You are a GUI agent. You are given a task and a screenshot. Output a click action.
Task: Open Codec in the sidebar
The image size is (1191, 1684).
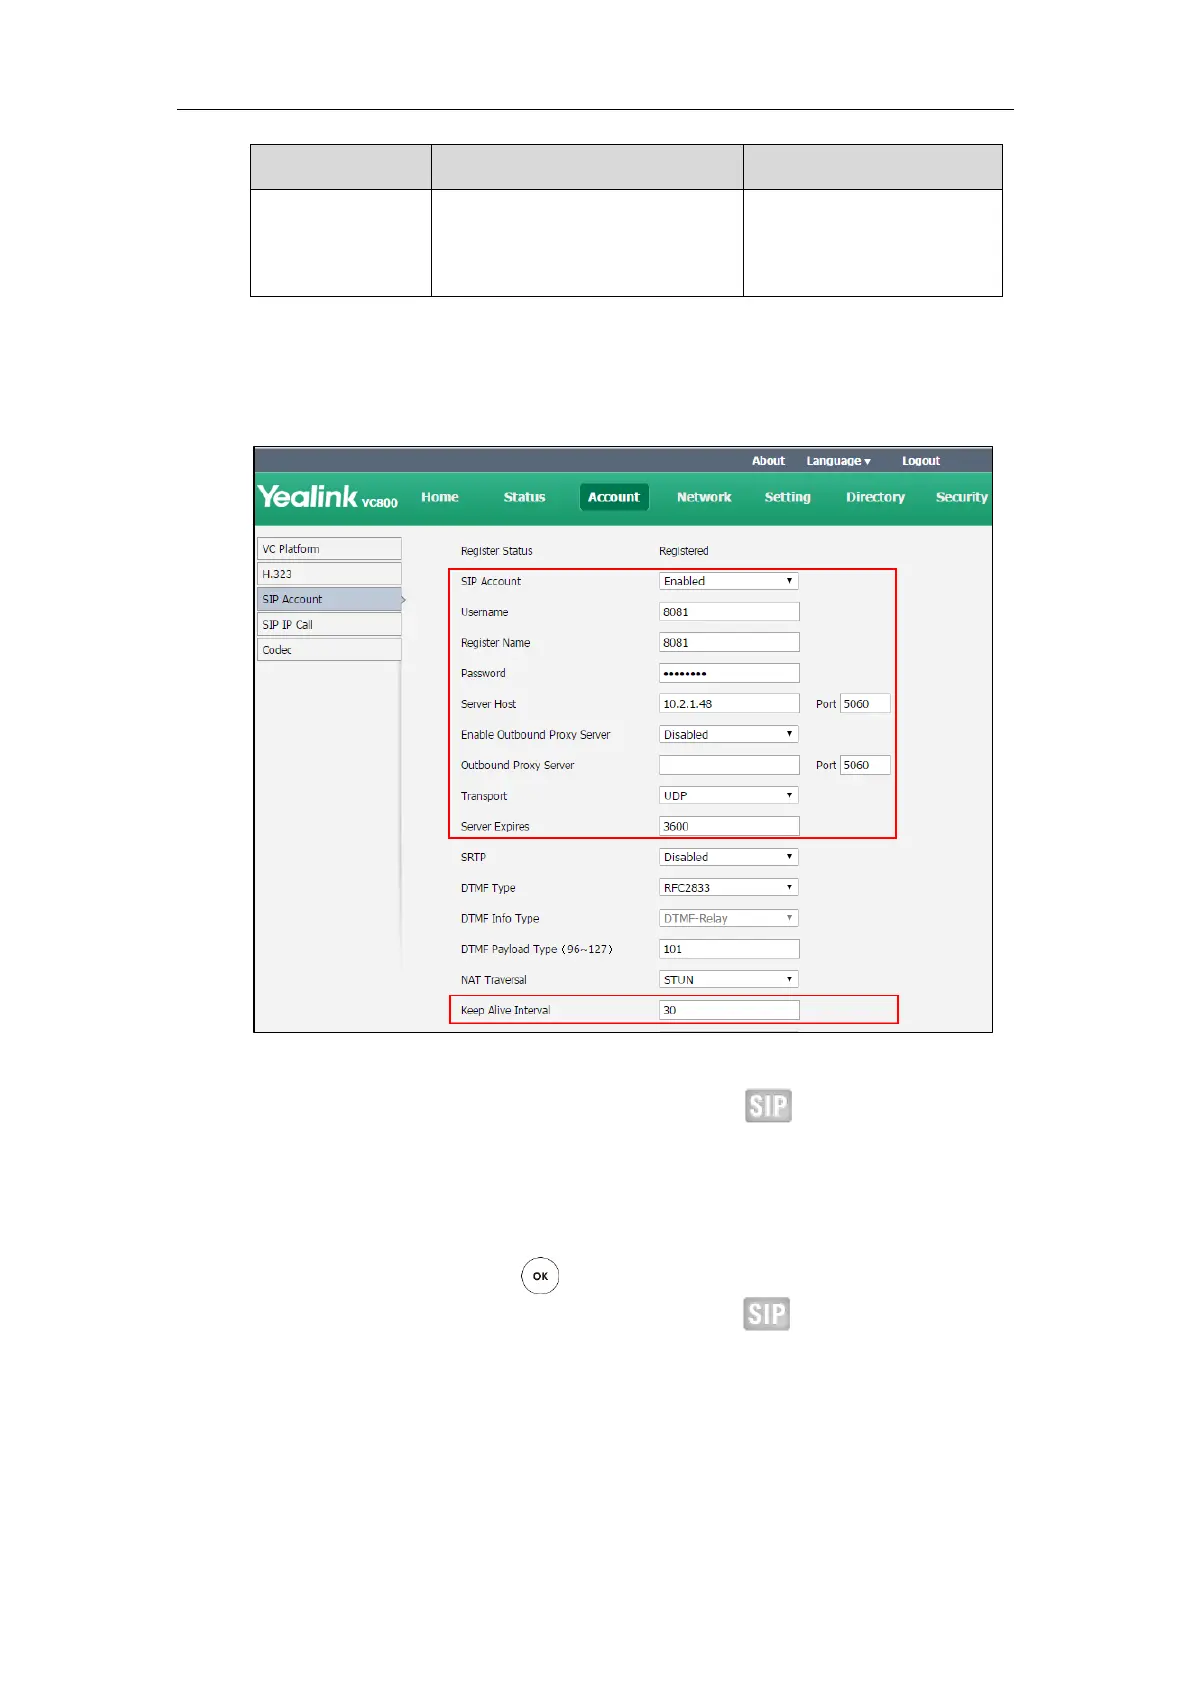329,650
